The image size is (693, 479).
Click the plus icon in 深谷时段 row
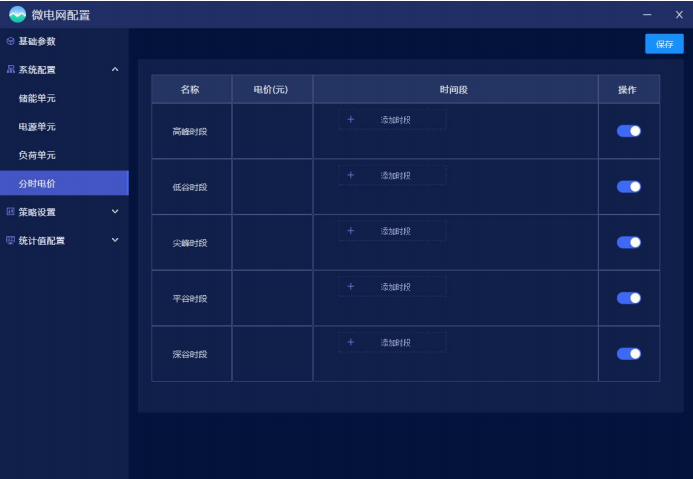(350, 343)
